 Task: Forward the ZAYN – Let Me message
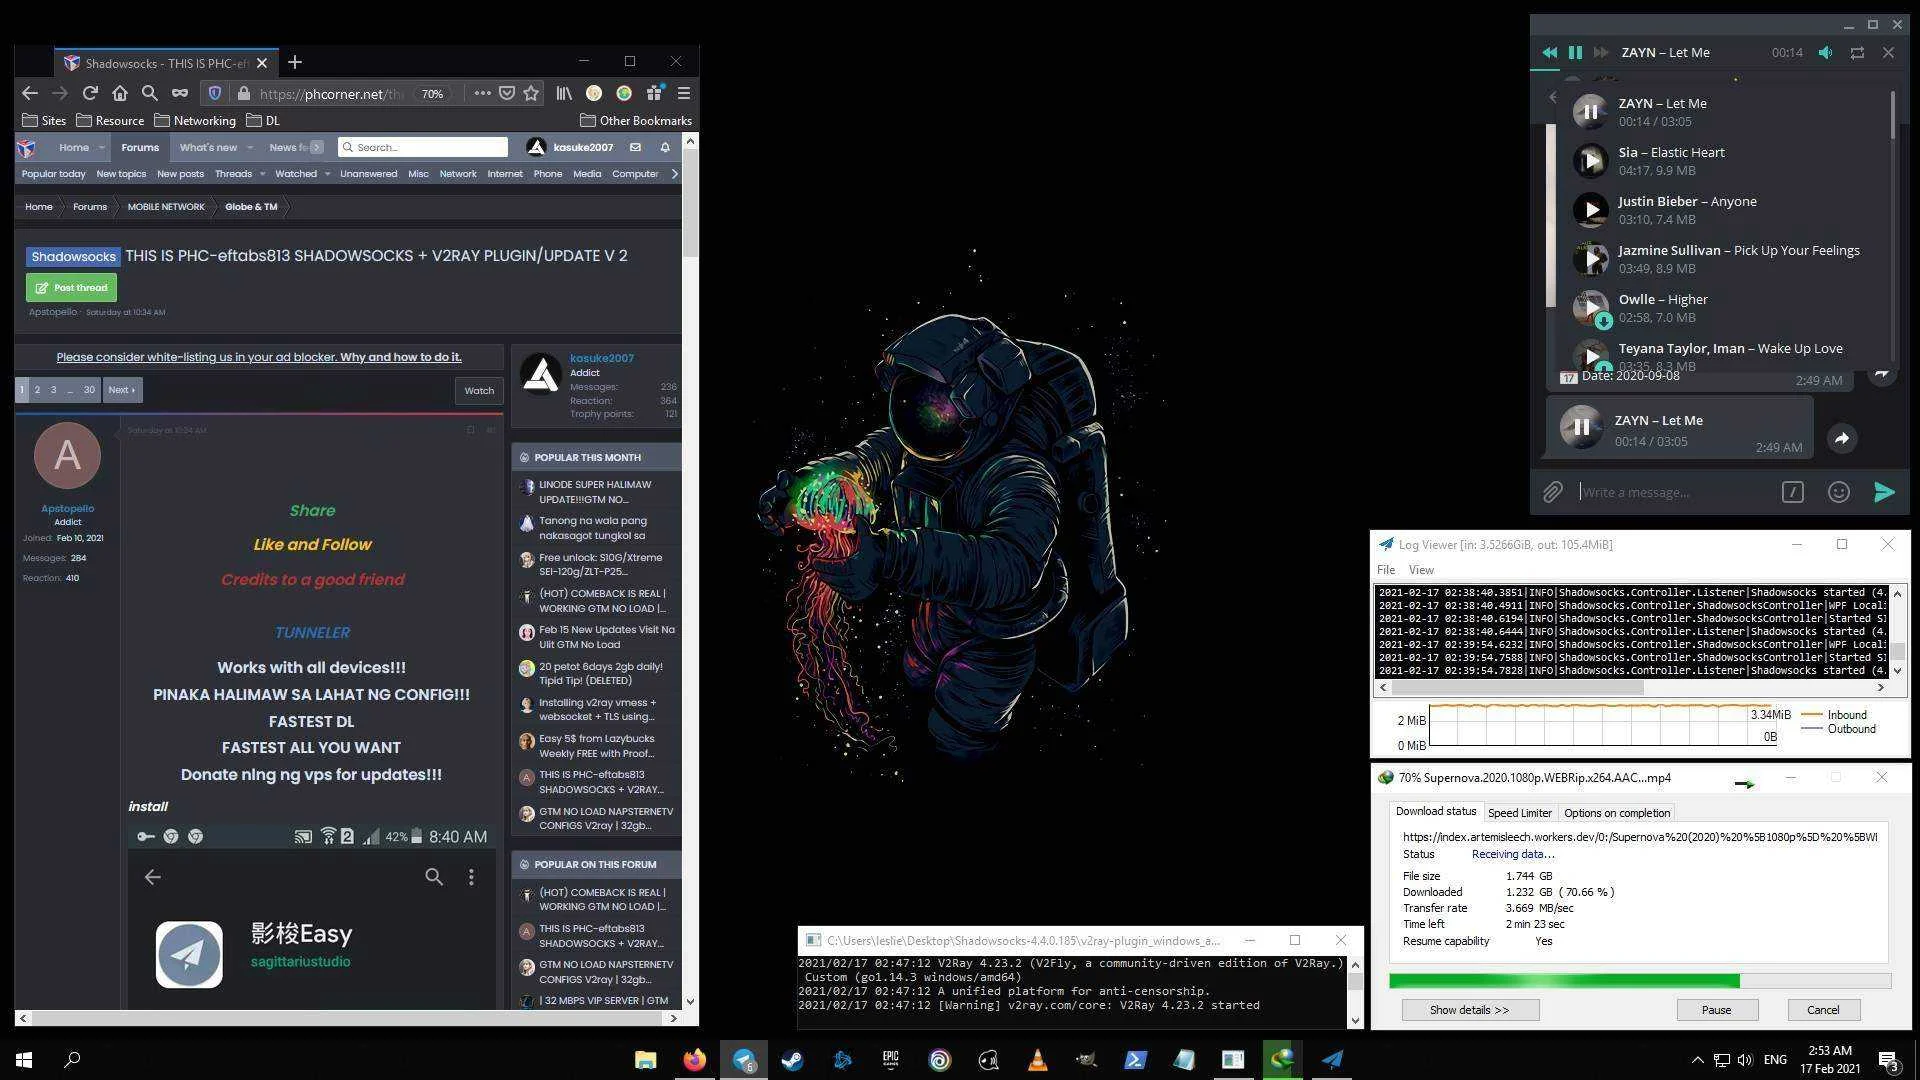1842,438
